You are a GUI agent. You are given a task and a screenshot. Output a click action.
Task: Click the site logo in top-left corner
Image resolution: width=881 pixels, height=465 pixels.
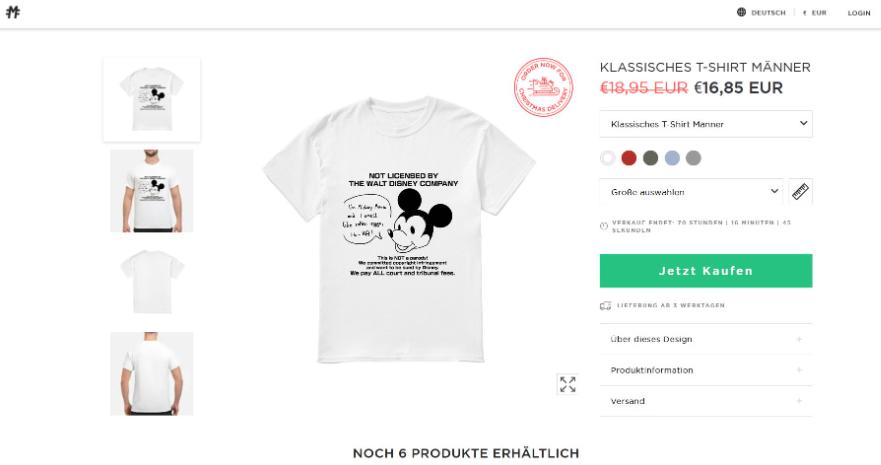tap(13, 12)
